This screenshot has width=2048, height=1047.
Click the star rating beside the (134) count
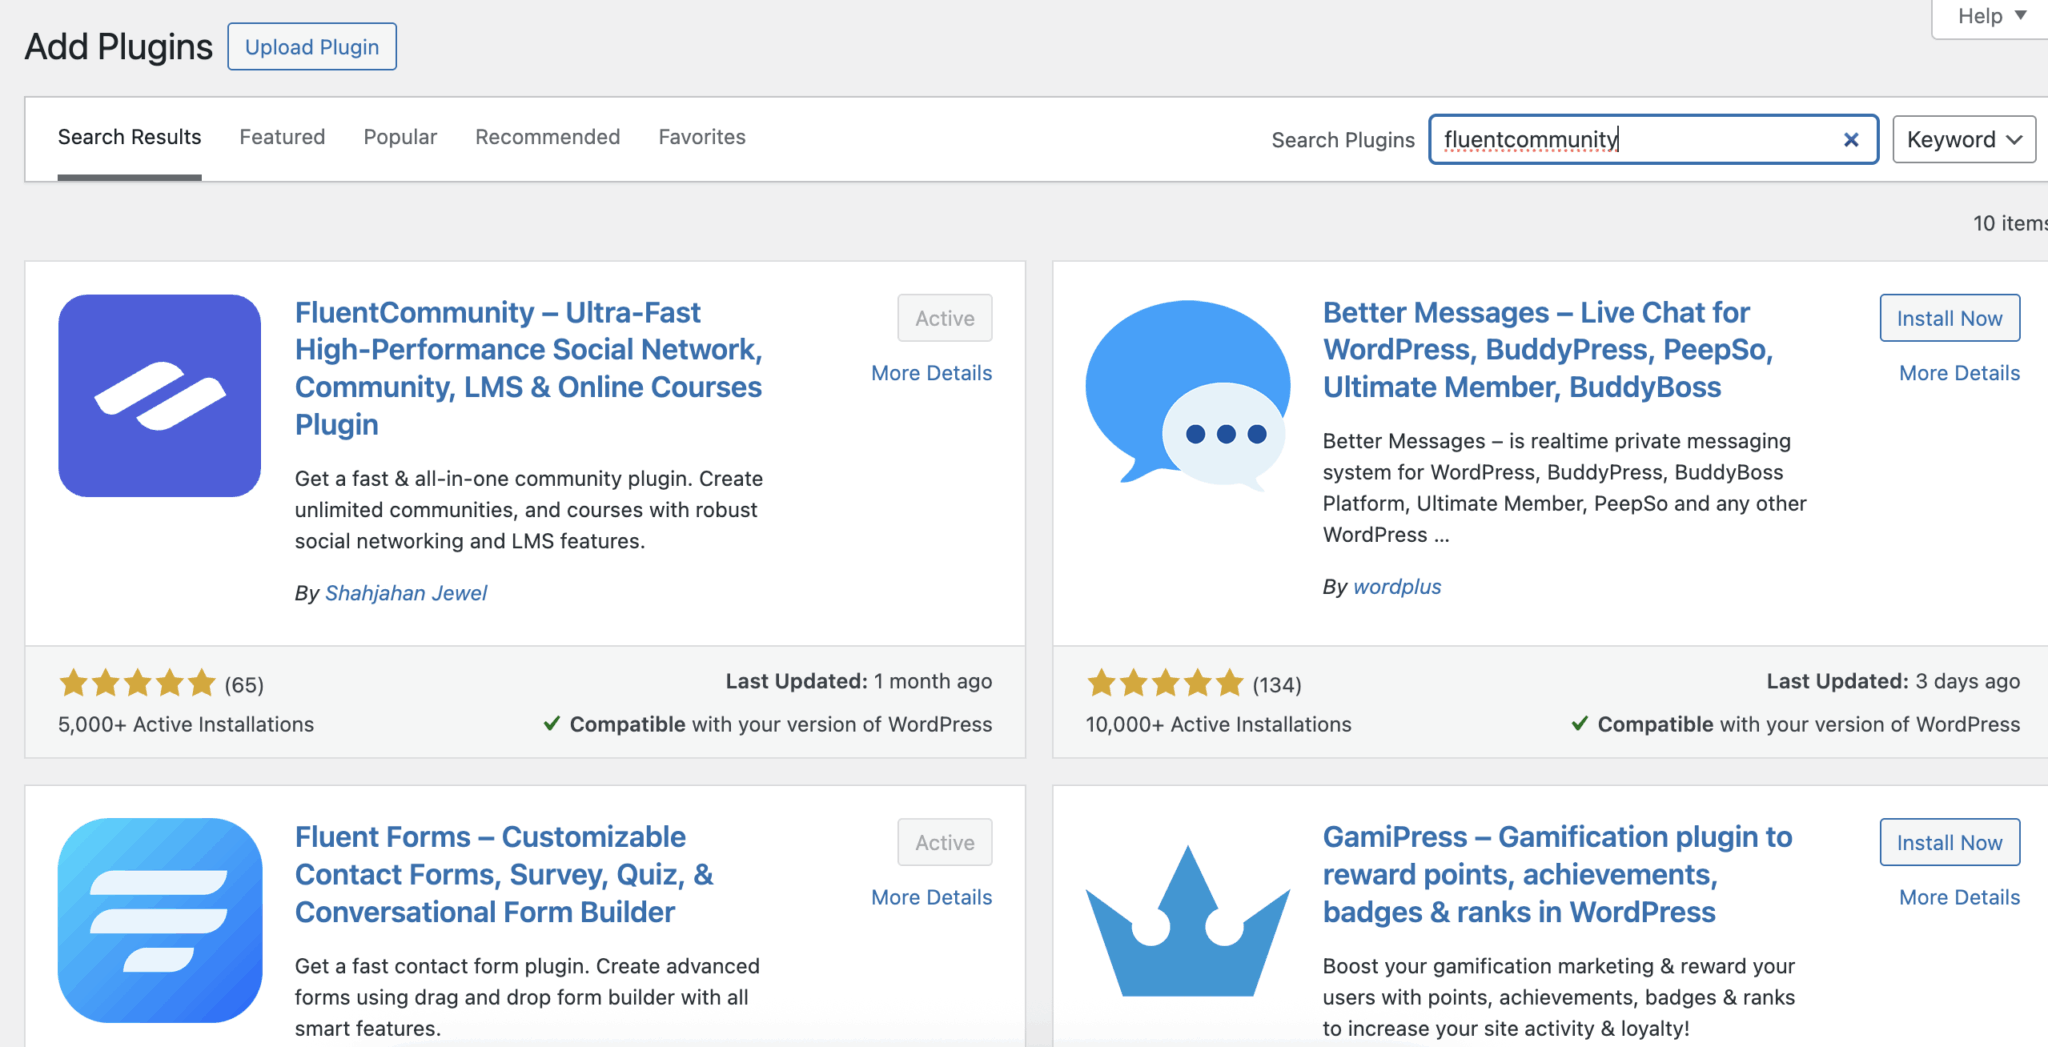(x=1163, y=684)
